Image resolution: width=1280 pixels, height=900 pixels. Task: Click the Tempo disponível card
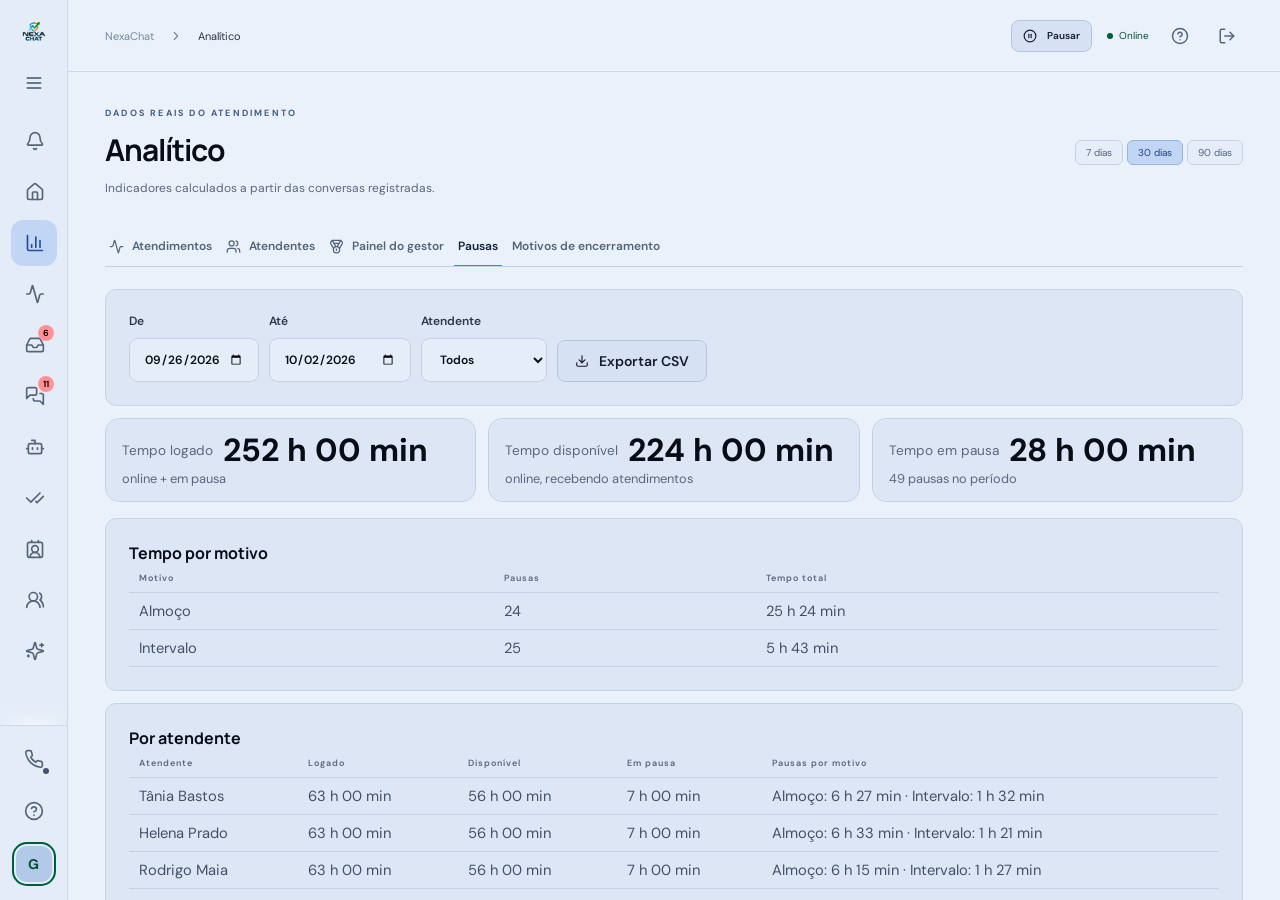pyautogui.click(x=674, y=460)
